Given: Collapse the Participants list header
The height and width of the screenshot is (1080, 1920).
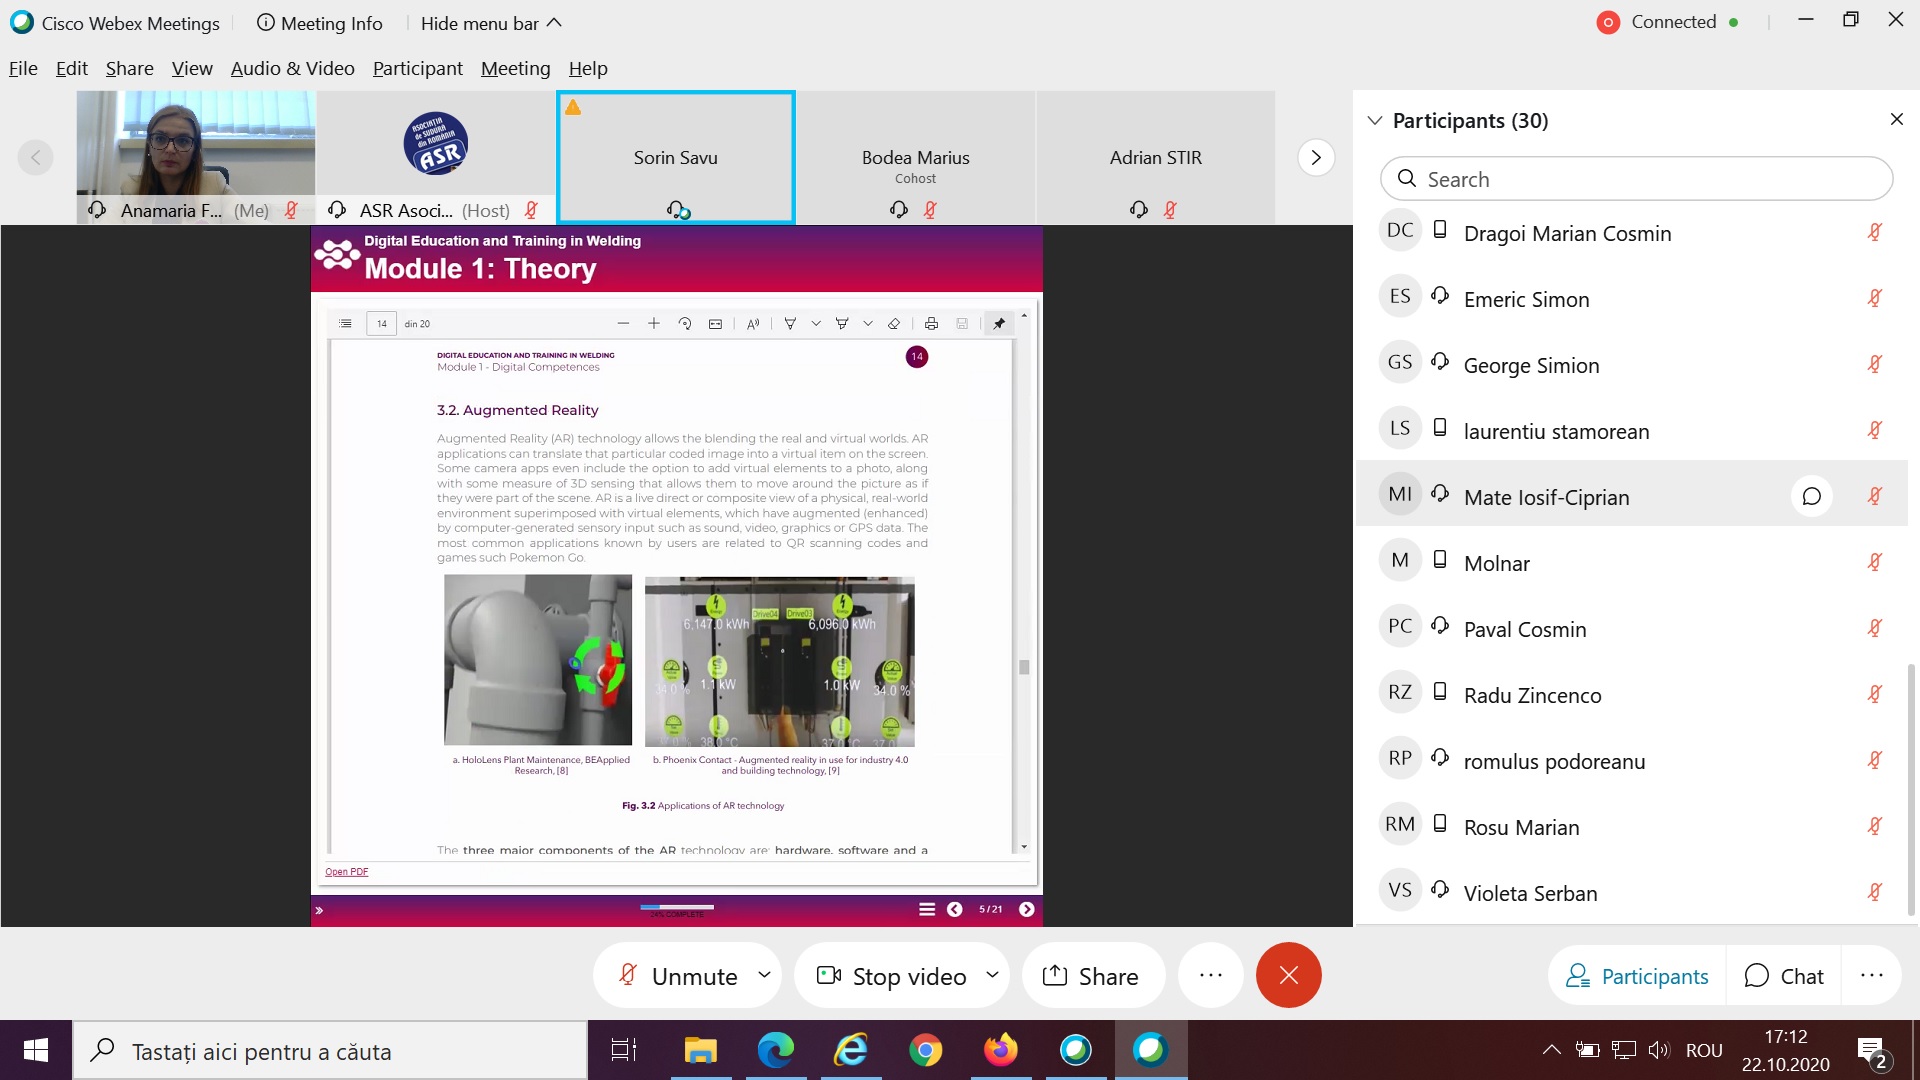Looking at the screenshot, I should [x=1375, y=121].
